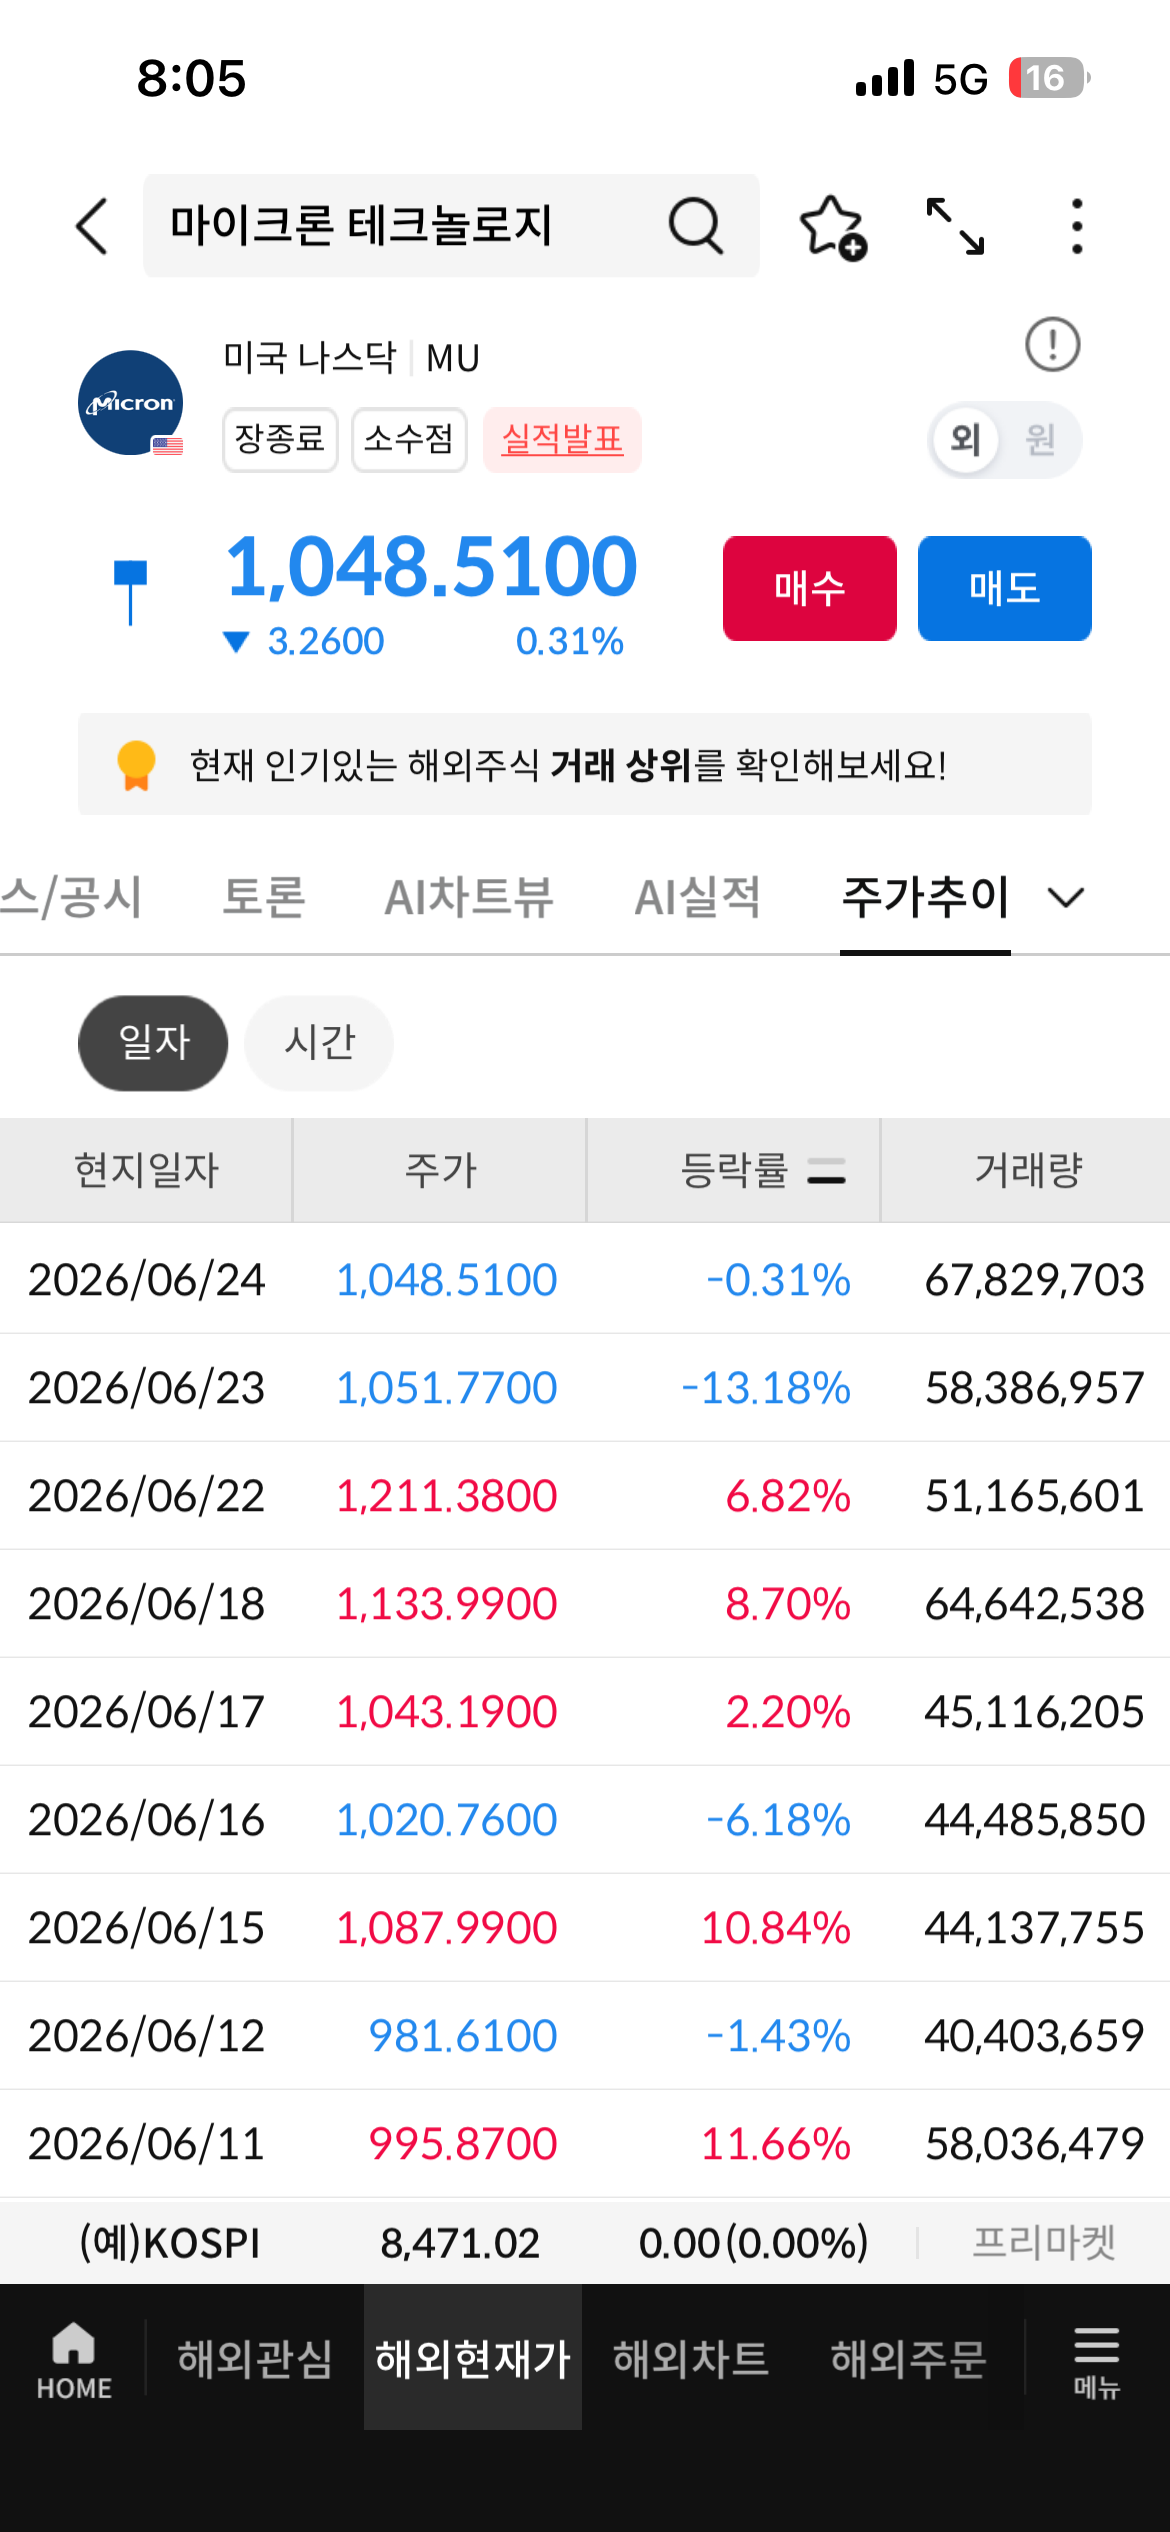This screenshot has width=1170, height=2532.
Task: Expand the tab list chevron
Action: 1066,897
